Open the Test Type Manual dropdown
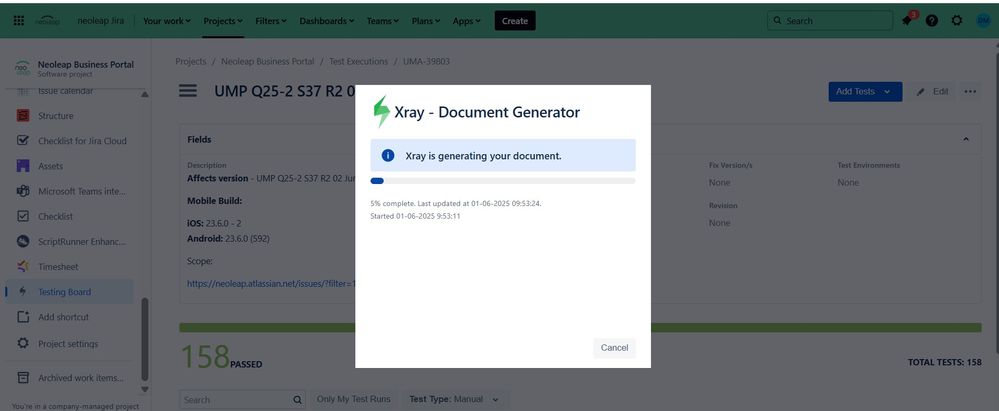This screenshot has height=411, width=999. [x=455, y=400]
